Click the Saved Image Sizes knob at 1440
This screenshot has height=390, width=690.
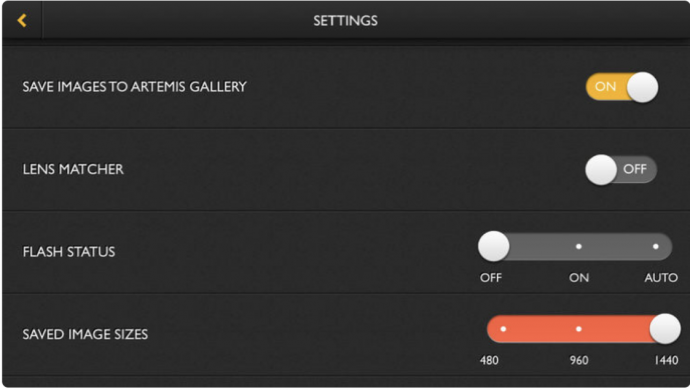pyautogui.click(x=665, y=329)
